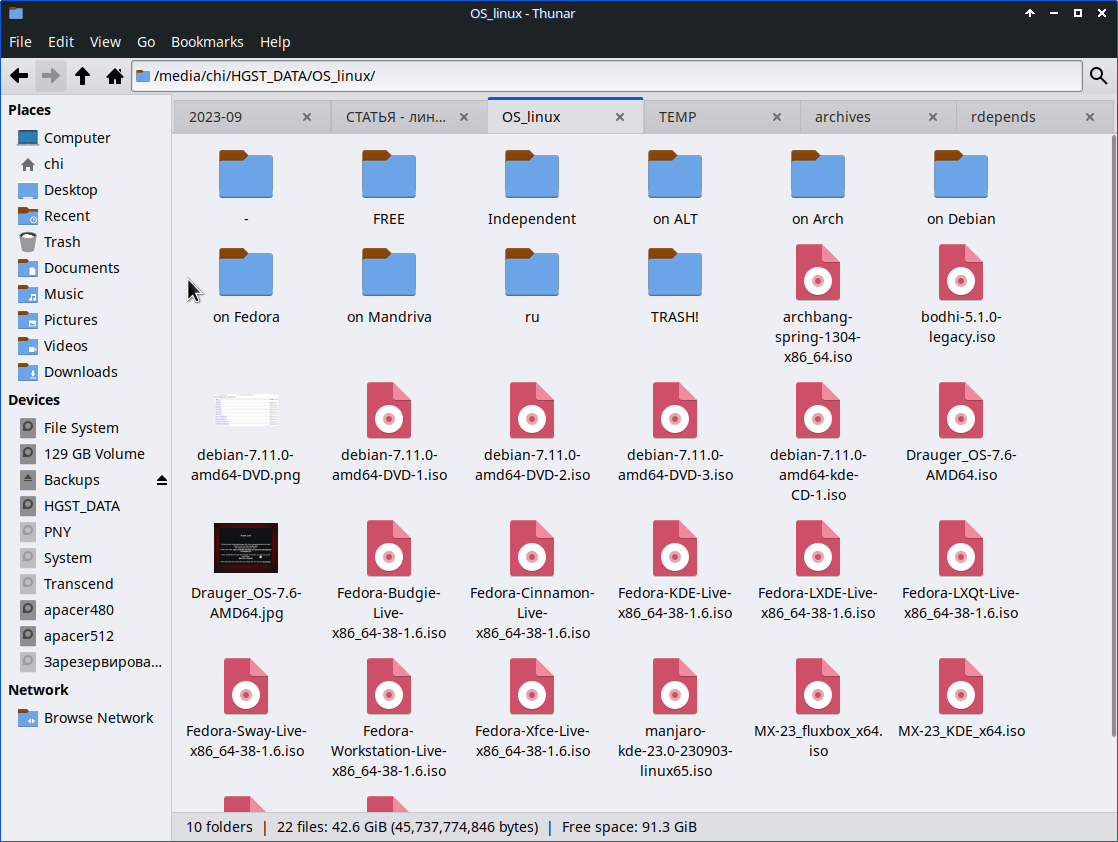
Task: Select Fedora-KDE-Live iso file
Action: (675, 571)
